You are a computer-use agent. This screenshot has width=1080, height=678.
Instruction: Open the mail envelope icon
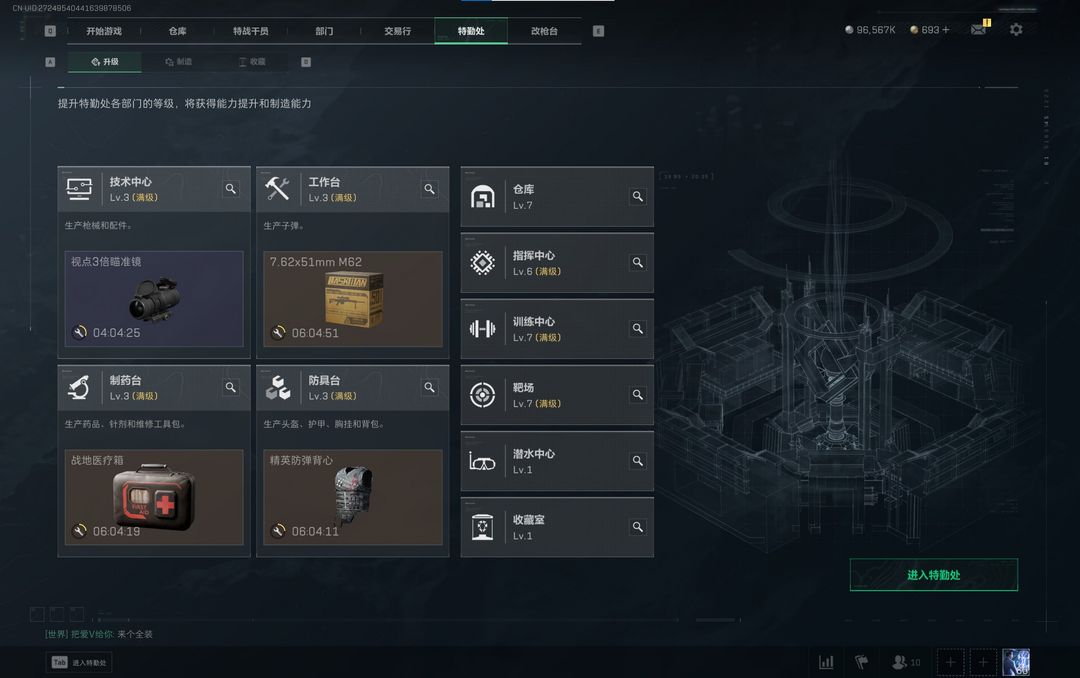tap(978, 30)
